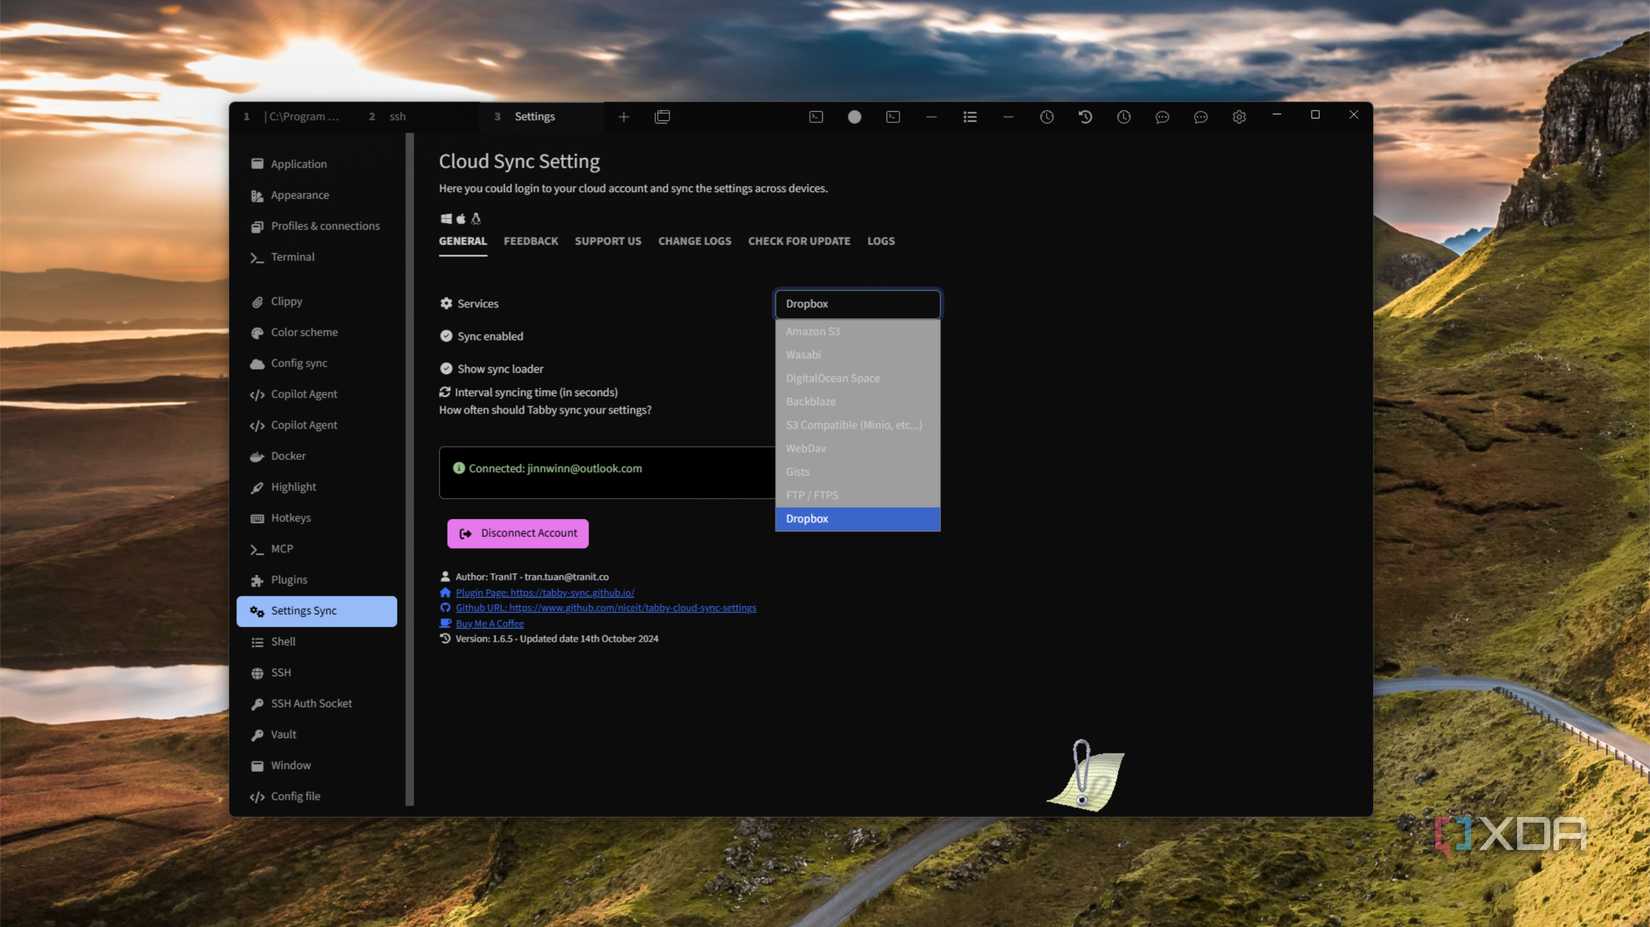The image size is (1650, 927).
Task: Open Appearance settings in sidebar
Action: [x=317, y=195]
